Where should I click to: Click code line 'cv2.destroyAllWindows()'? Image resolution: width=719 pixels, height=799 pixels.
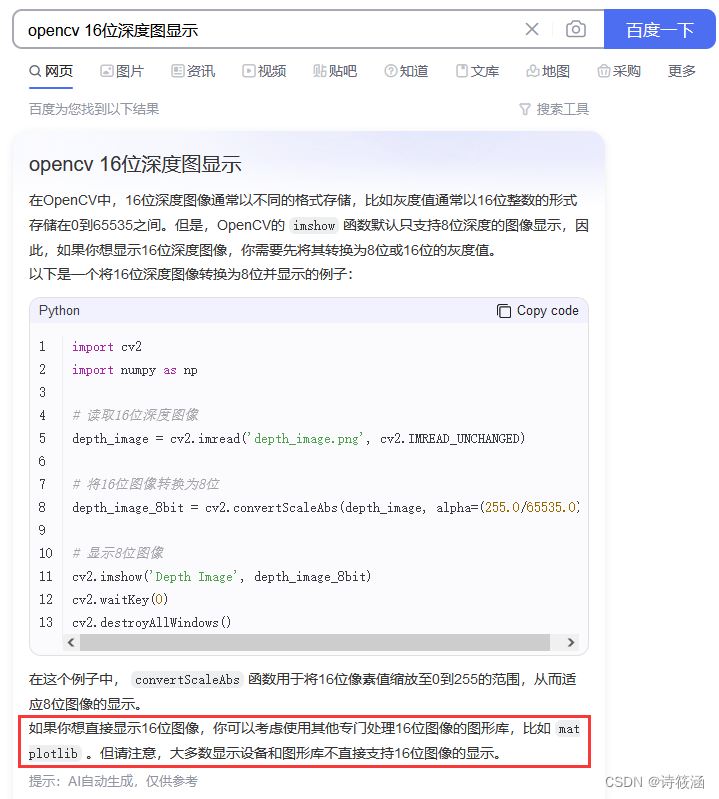click(152, 622)
